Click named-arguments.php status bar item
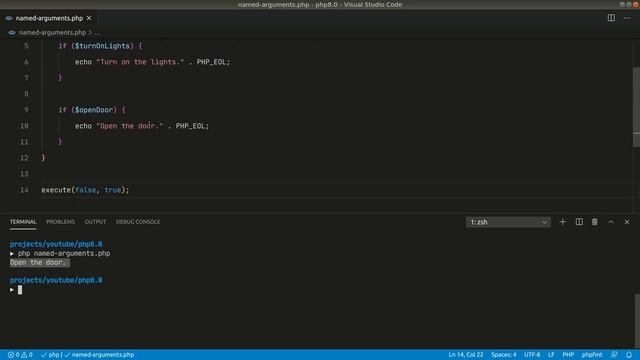Viewport: 640px width, 360px height. tap(99, 355)
